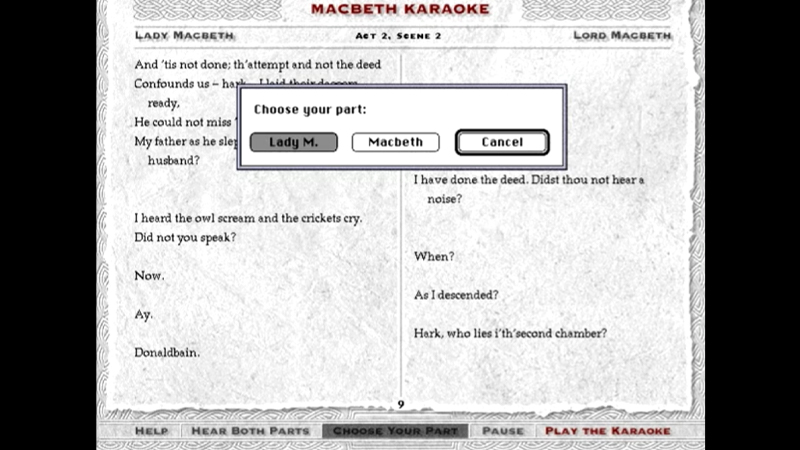This screenshot has height=450, width=800.
Task: Select the Macbeth part button
Action: tap(395, 142)
